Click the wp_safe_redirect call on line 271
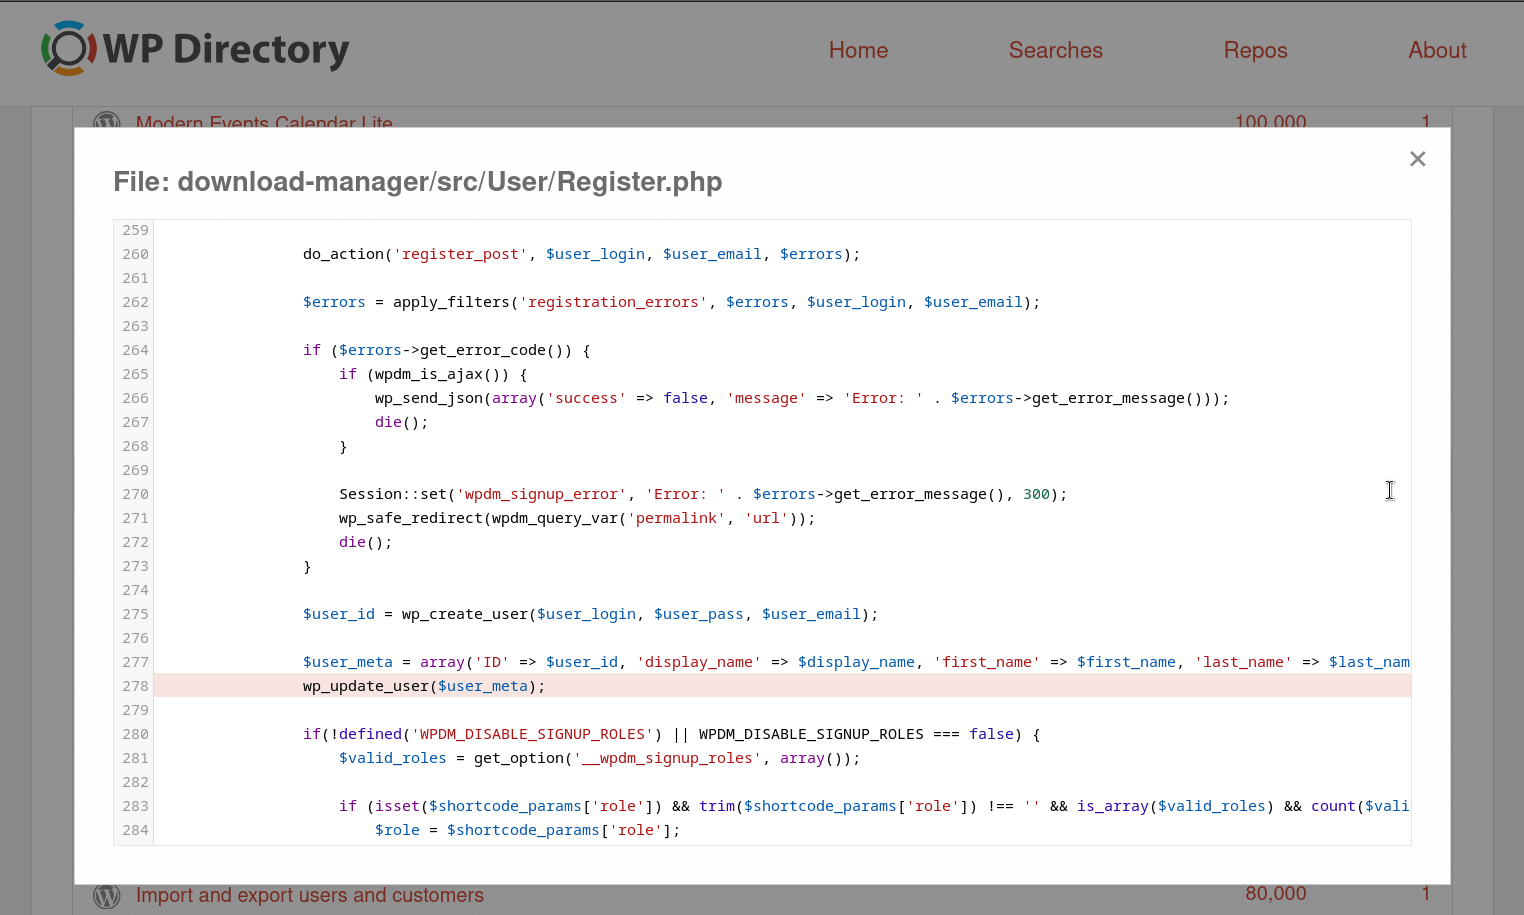The width and height of the screenshot is (1524, 915). (411, 518)
